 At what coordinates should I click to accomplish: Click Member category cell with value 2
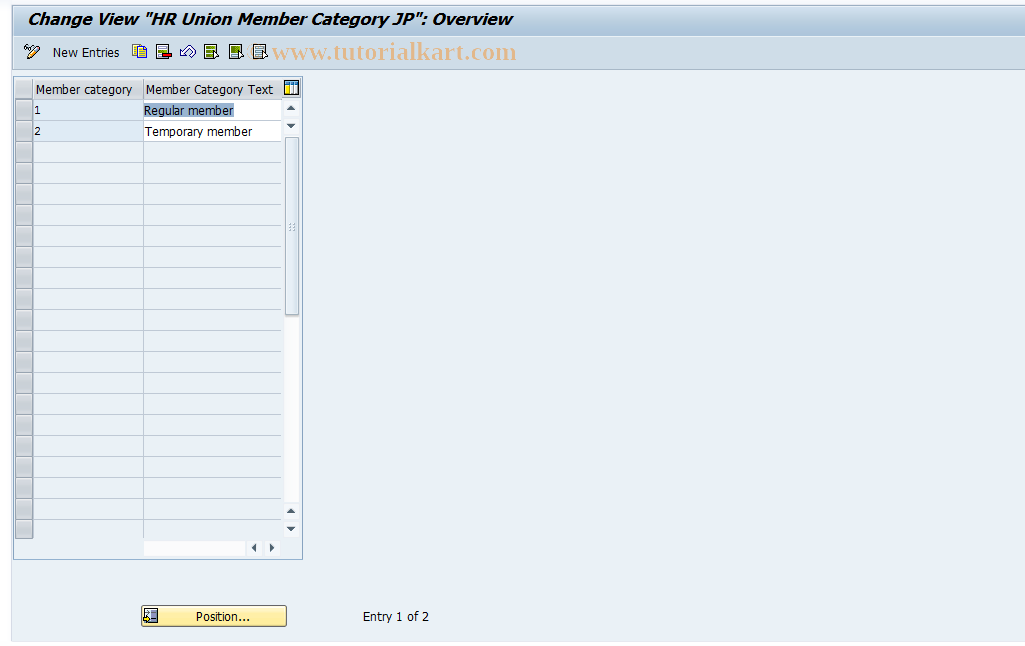click(88, 131)
